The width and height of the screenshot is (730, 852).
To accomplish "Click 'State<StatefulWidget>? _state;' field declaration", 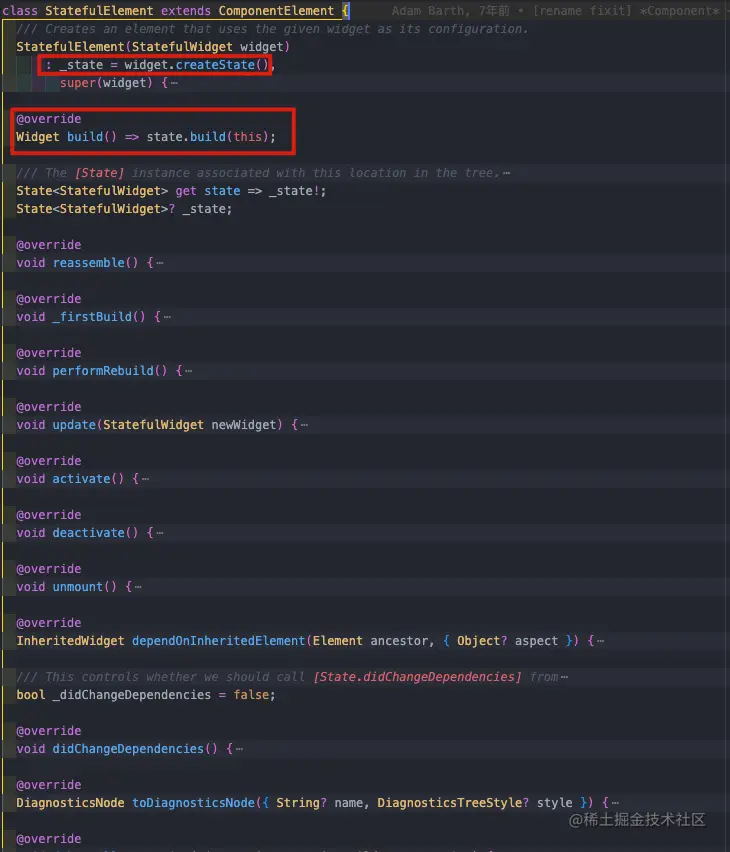I will pos(124,209).
